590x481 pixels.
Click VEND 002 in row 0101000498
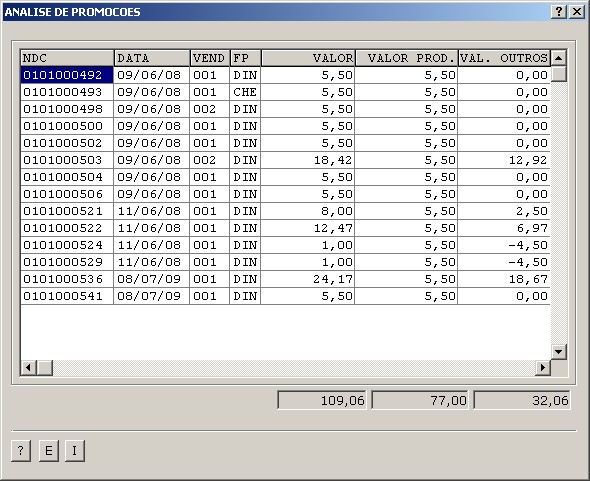pos(210,109)
